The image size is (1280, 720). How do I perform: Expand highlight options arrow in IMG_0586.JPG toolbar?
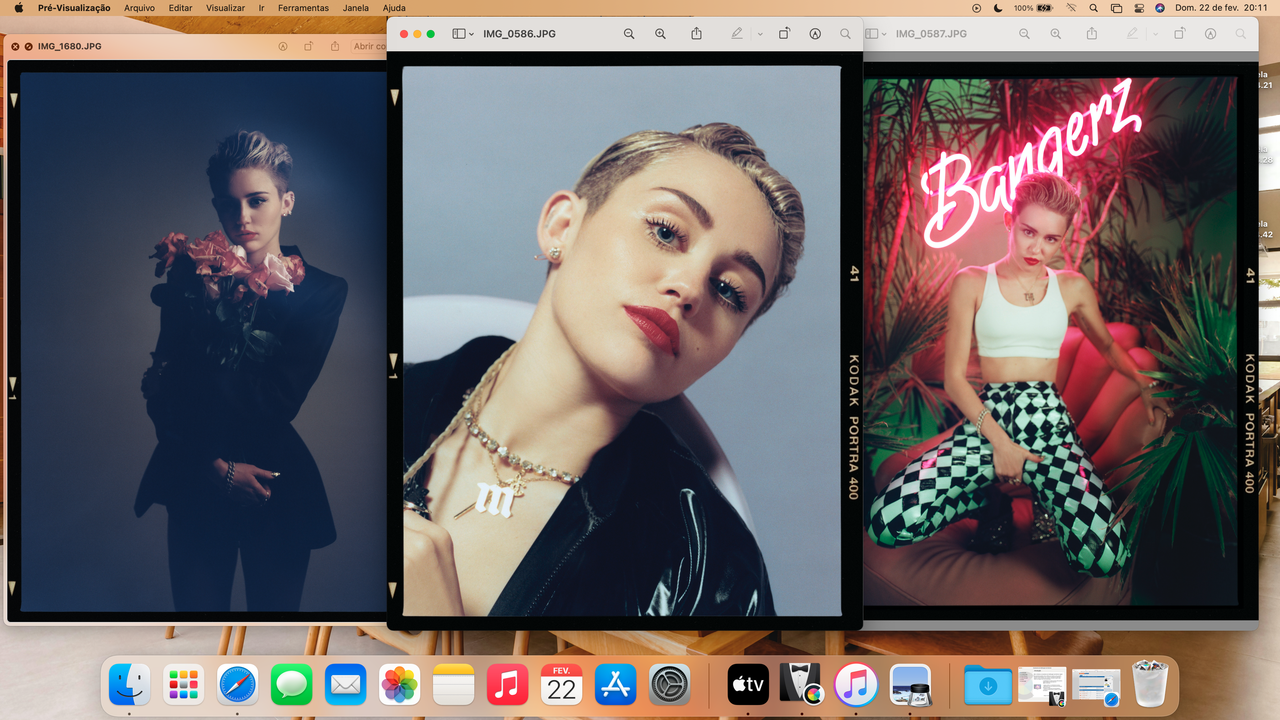click(x=760, y=34)
